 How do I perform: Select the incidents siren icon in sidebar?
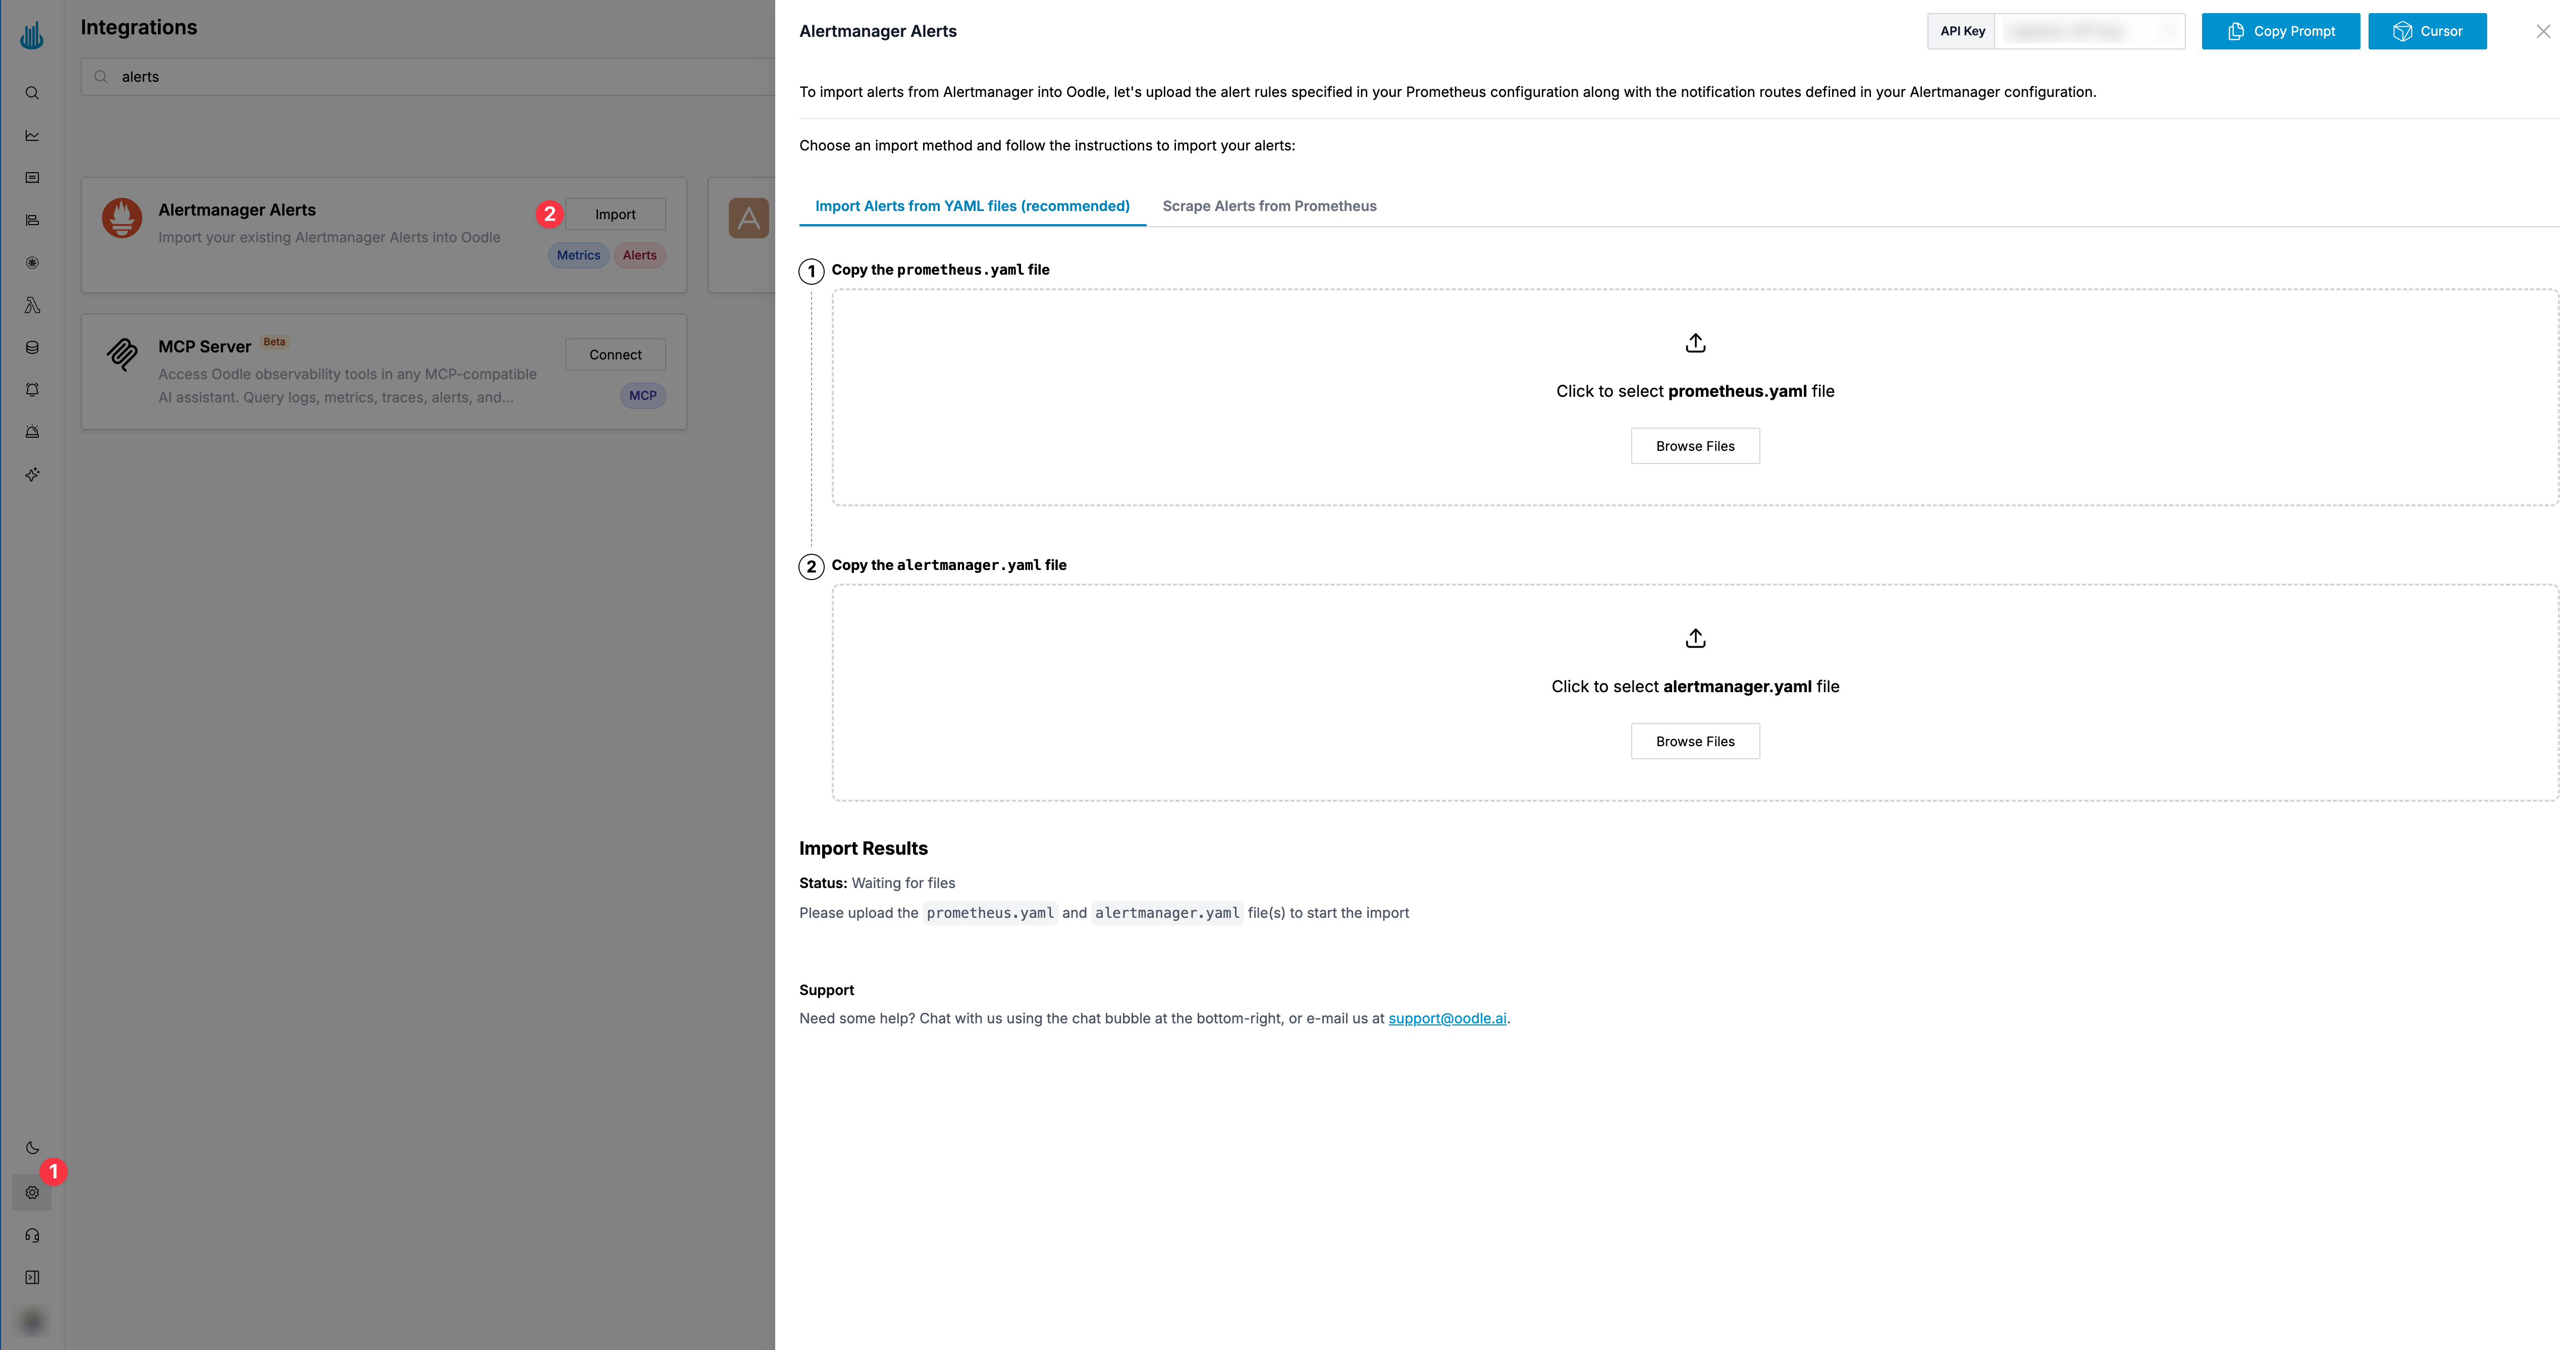(x=32, y=432)
